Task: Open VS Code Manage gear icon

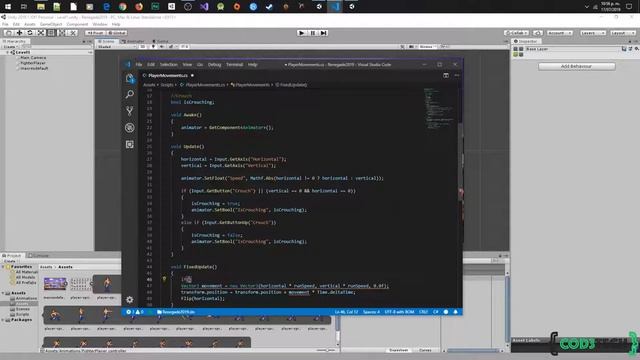Action: click(x=130, y=300)
